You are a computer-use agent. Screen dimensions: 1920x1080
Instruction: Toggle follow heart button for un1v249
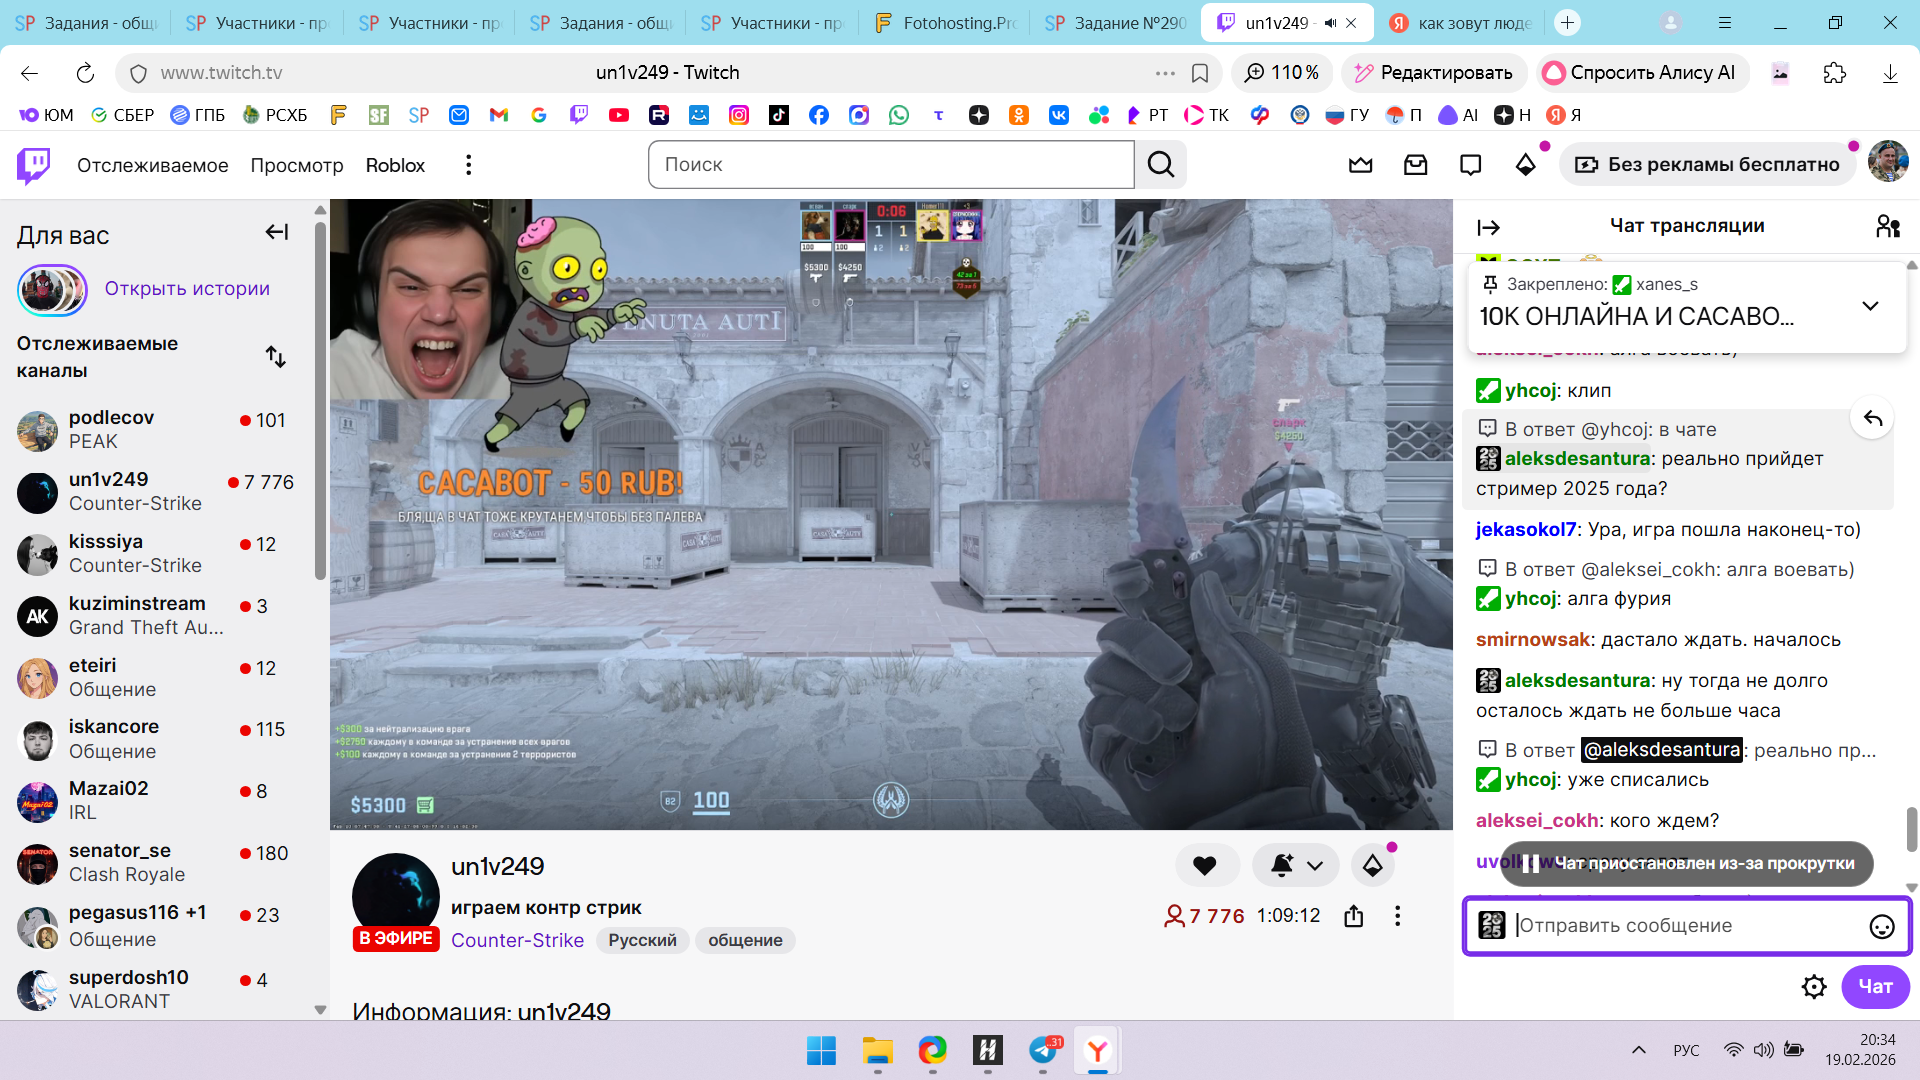click(1205, 866)
